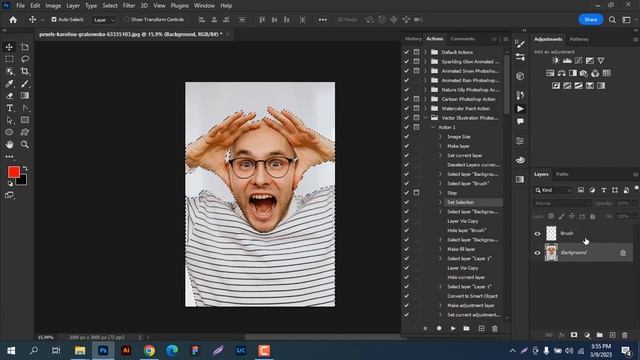Collapse Action 1 chevron
The height and width of the screenshot is (360, 640).
433,127
